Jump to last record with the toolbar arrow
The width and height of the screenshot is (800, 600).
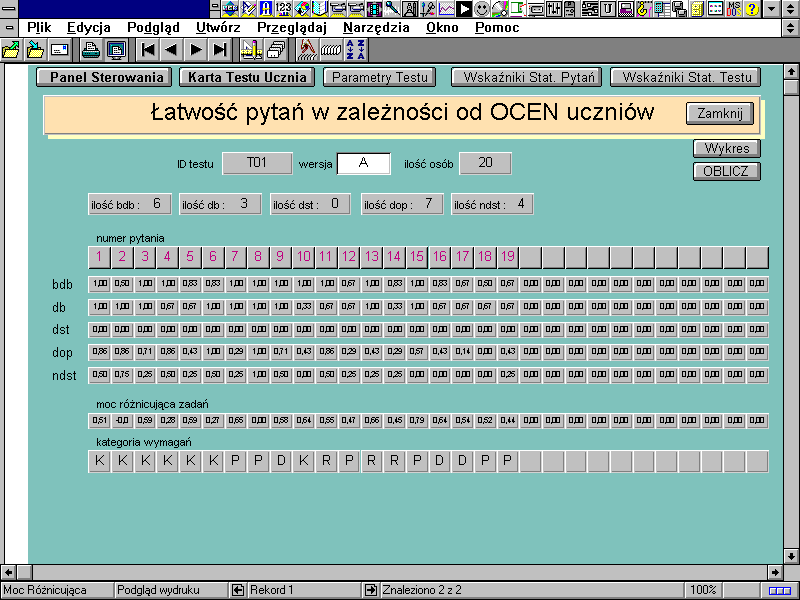click(x=220, y=49)
